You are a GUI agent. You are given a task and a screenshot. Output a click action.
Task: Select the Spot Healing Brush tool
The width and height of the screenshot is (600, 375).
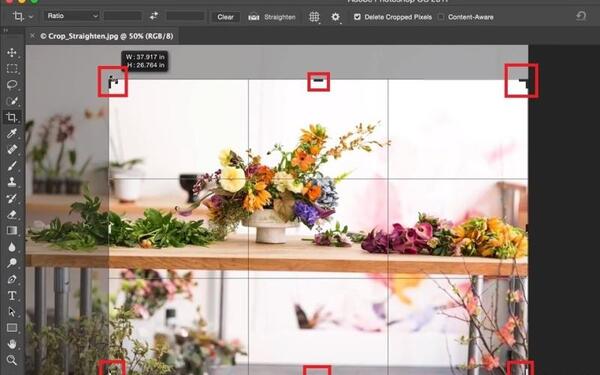12,149
